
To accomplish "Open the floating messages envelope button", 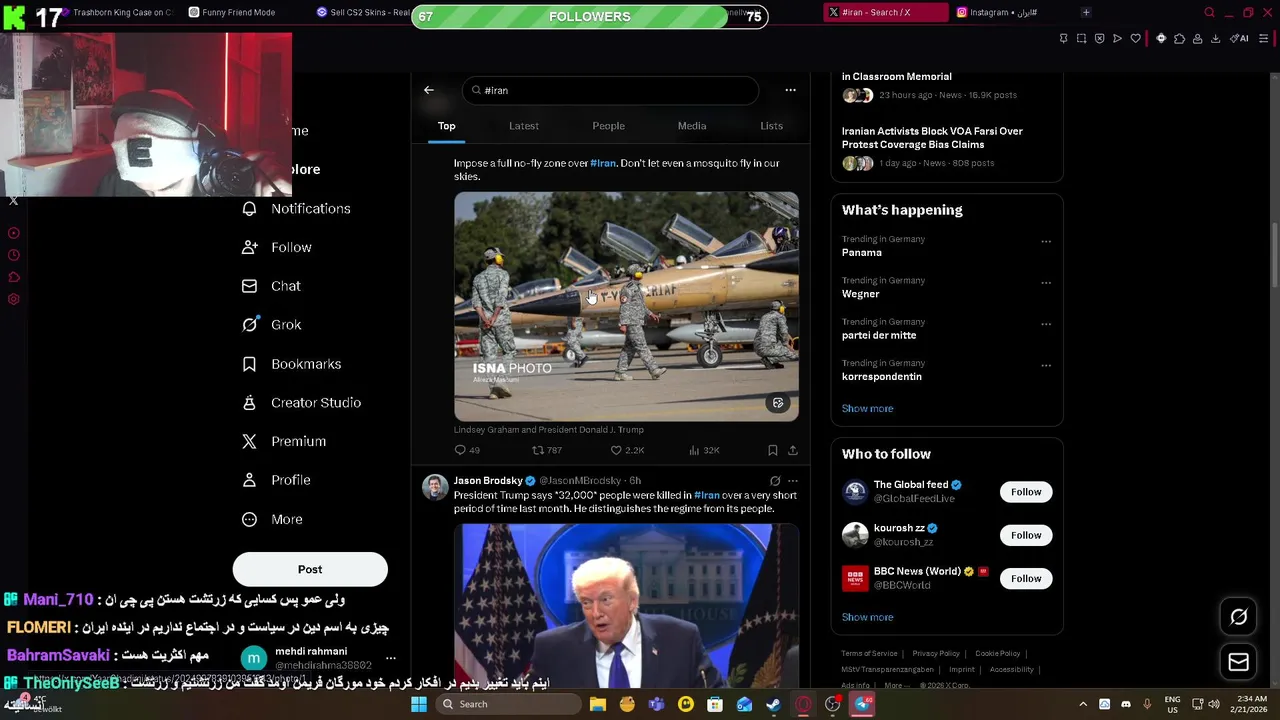I will pyautogui.click(x=1238, y=662).
